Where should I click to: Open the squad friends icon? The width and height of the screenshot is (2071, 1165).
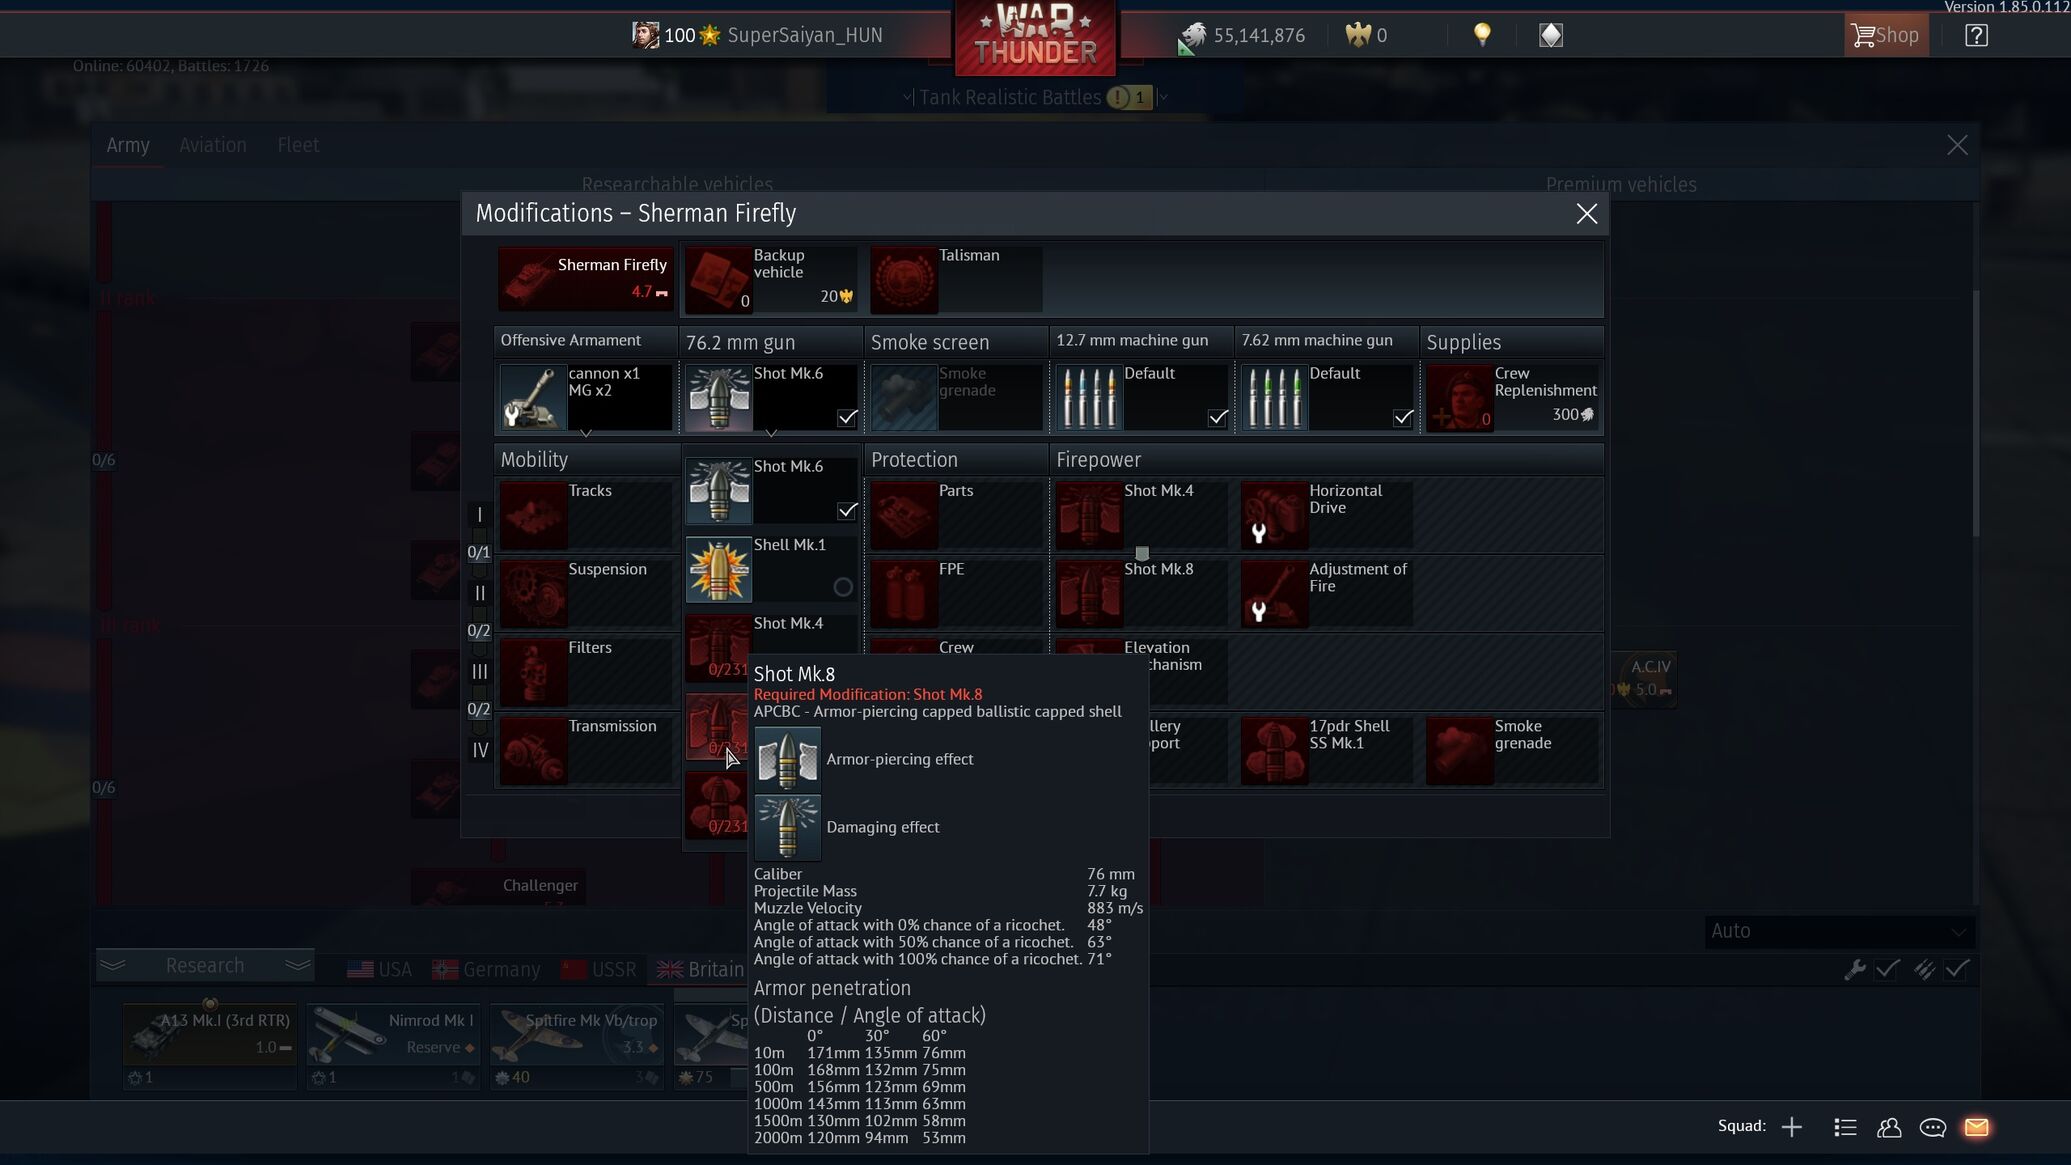pyautogui.click(x=1889, y=1127)
